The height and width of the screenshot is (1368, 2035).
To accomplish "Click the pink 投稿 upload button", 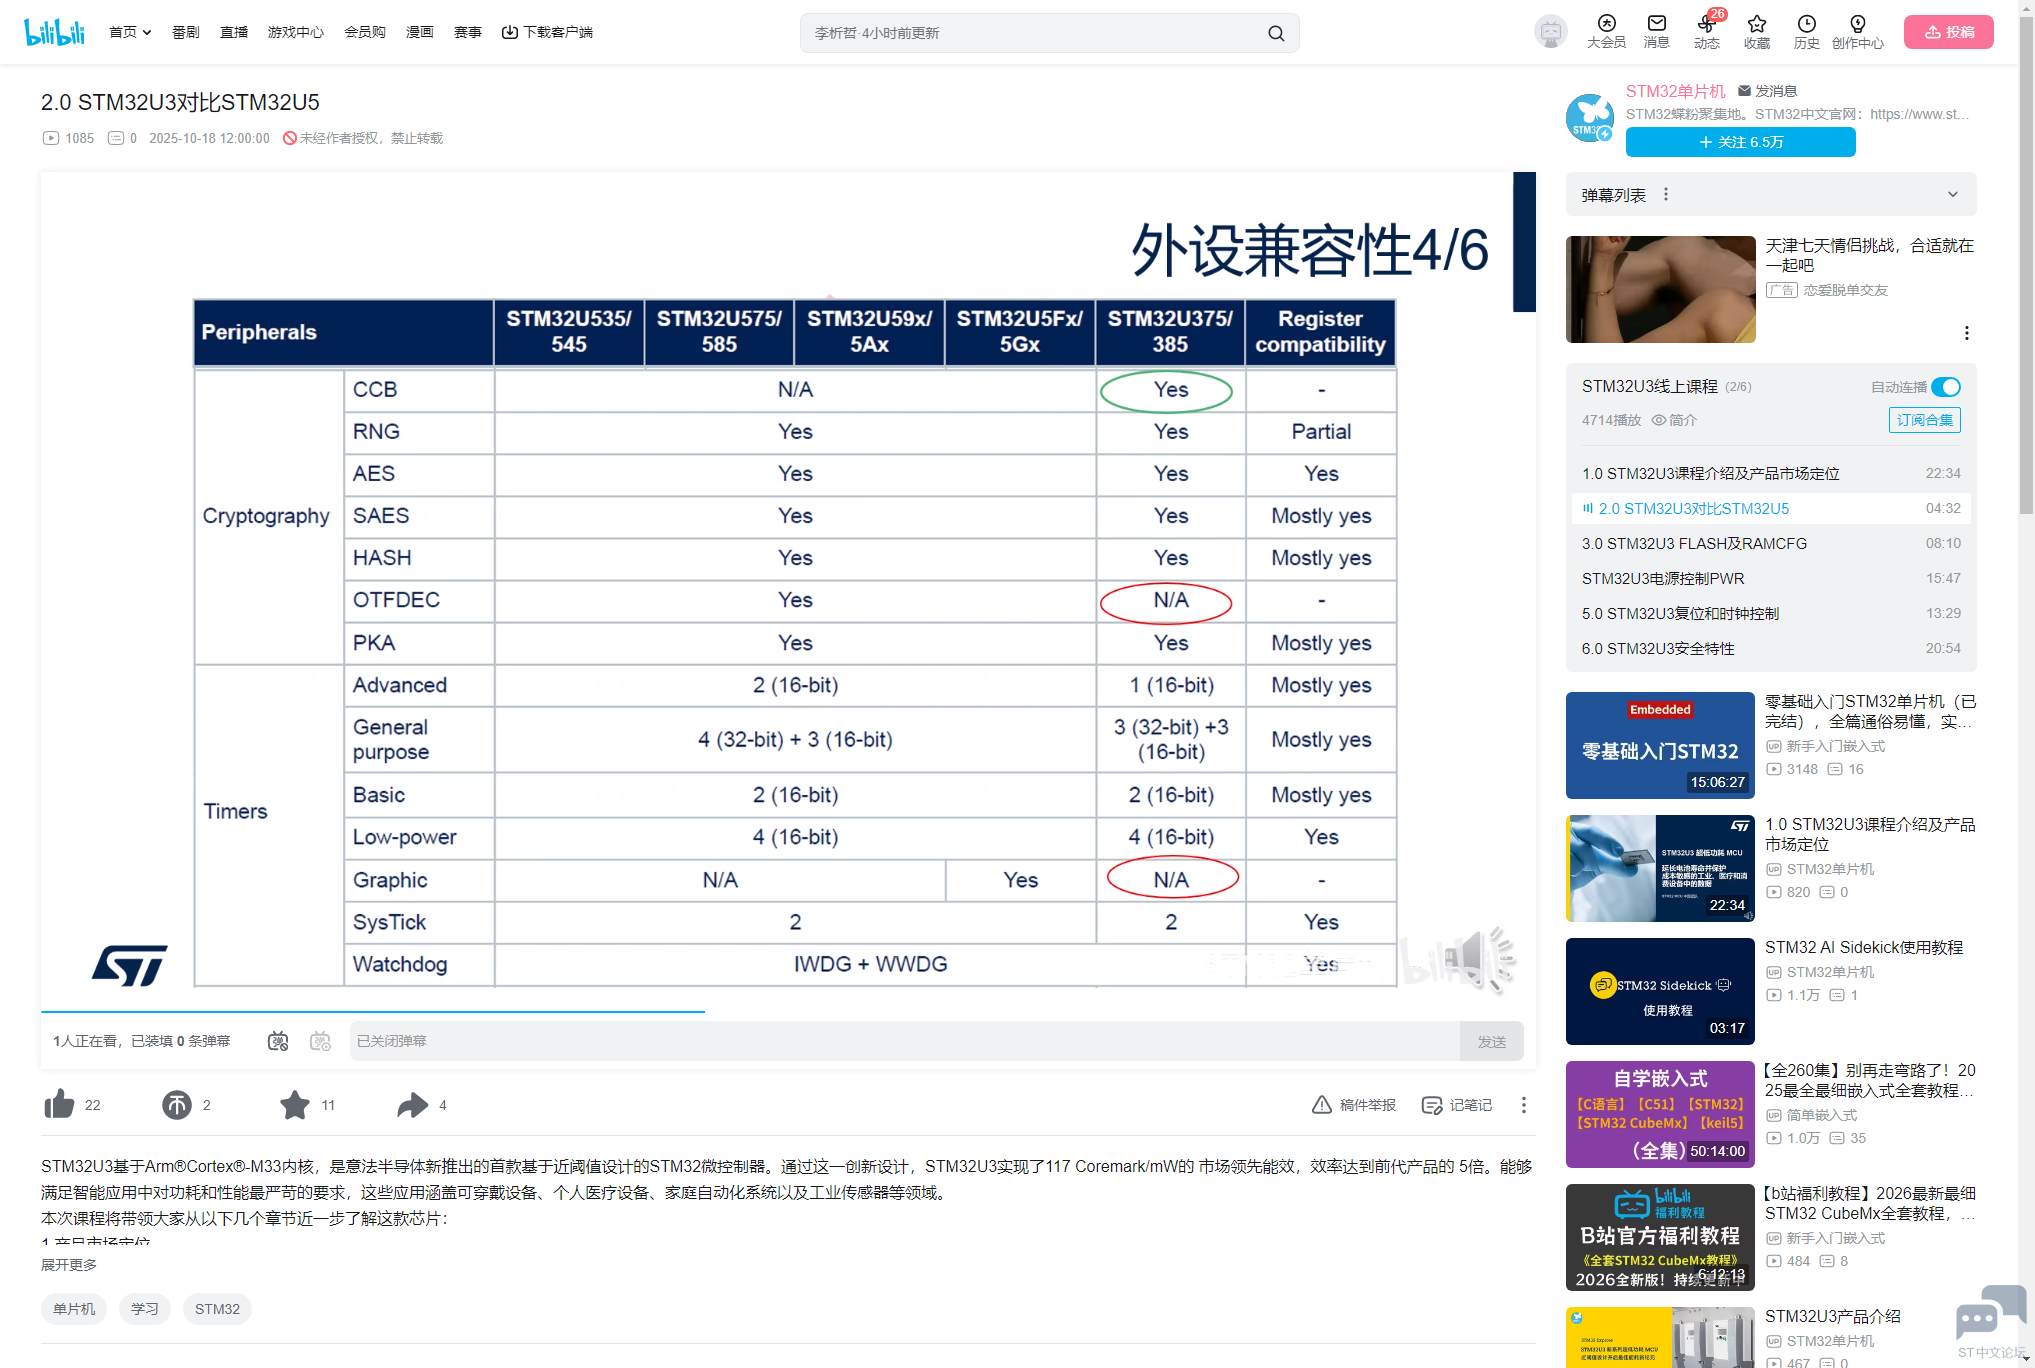I will point(1949,32).
